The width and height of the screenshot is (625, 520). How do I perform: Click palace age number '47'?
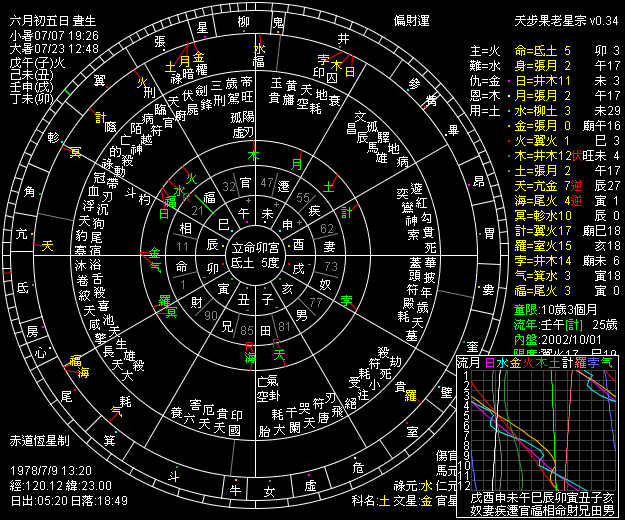click(267, 183)
